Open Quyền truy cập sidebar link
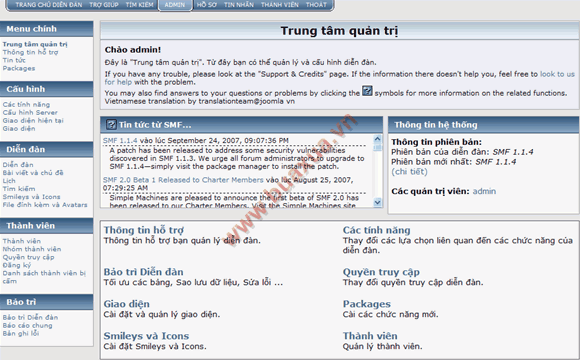This screenshot has width=580, height=360. [x=28, y=257]
